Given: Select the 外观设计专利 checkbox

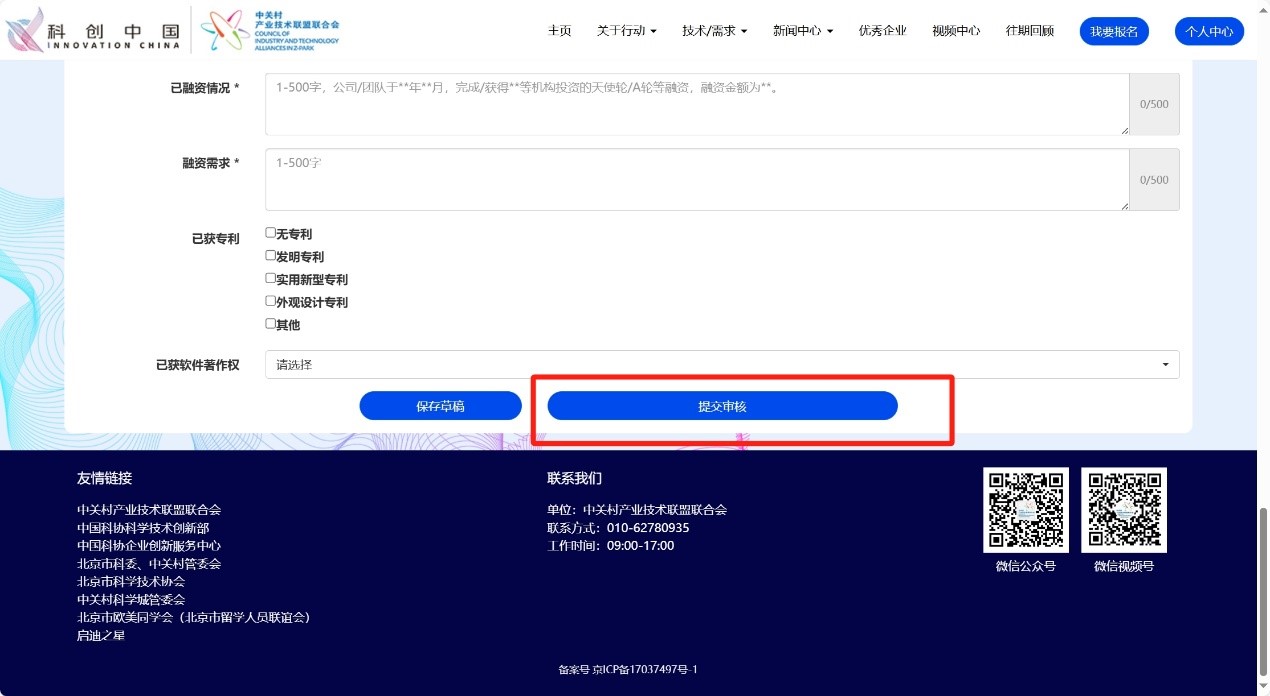Looking at the screenshot, I should coord(270,301).
